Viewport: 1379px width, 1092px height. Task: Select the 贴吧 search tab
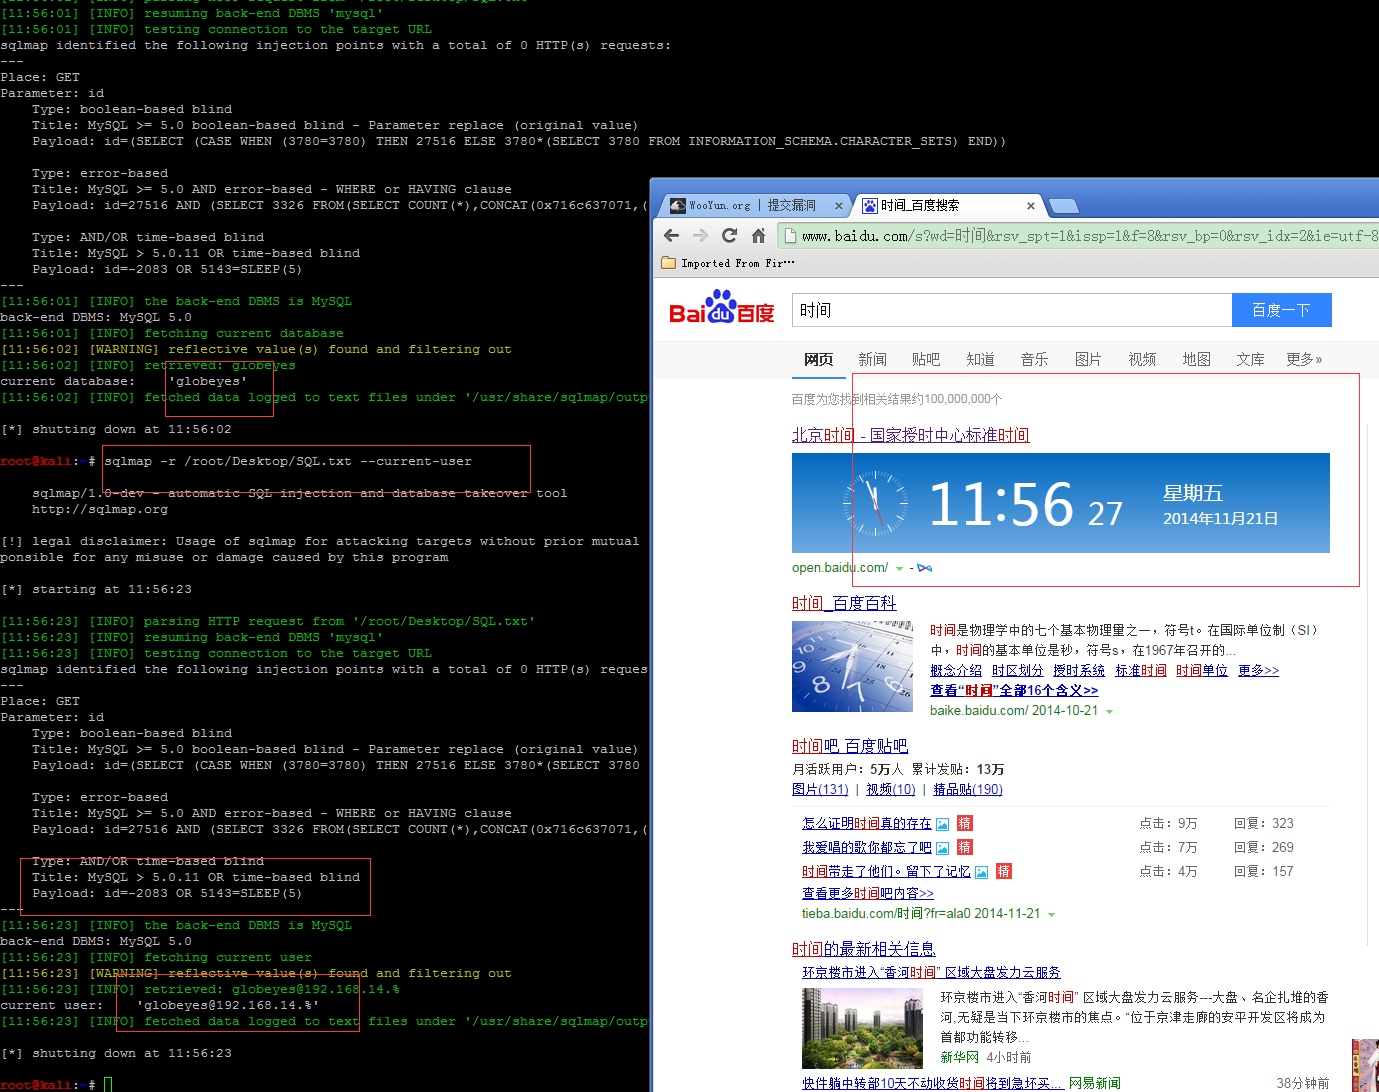pos(926,359)
